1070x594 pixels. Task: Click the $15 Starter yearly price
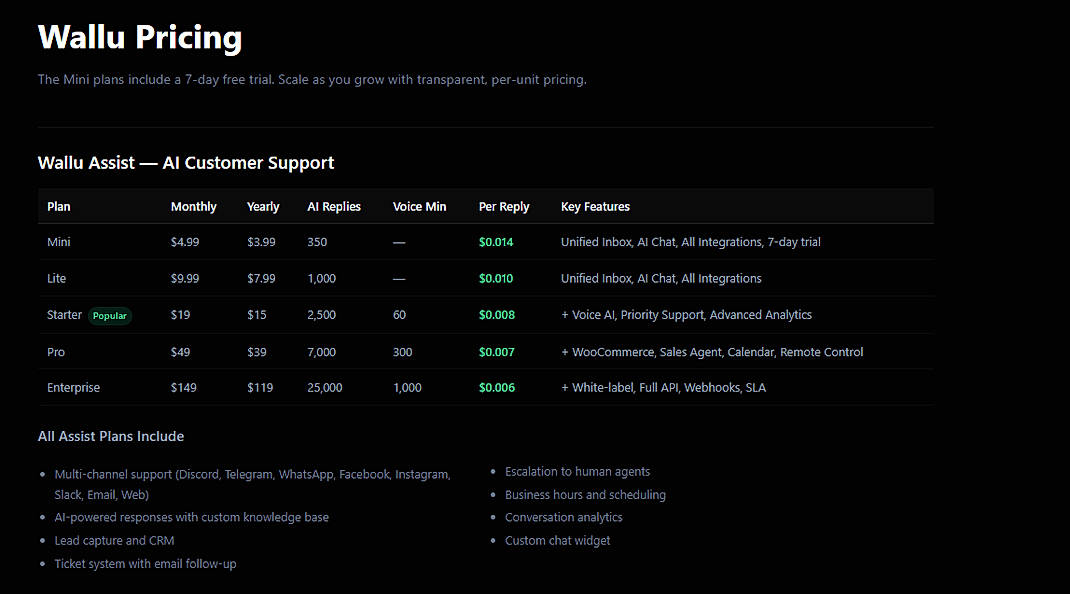(x=257, y=315)
